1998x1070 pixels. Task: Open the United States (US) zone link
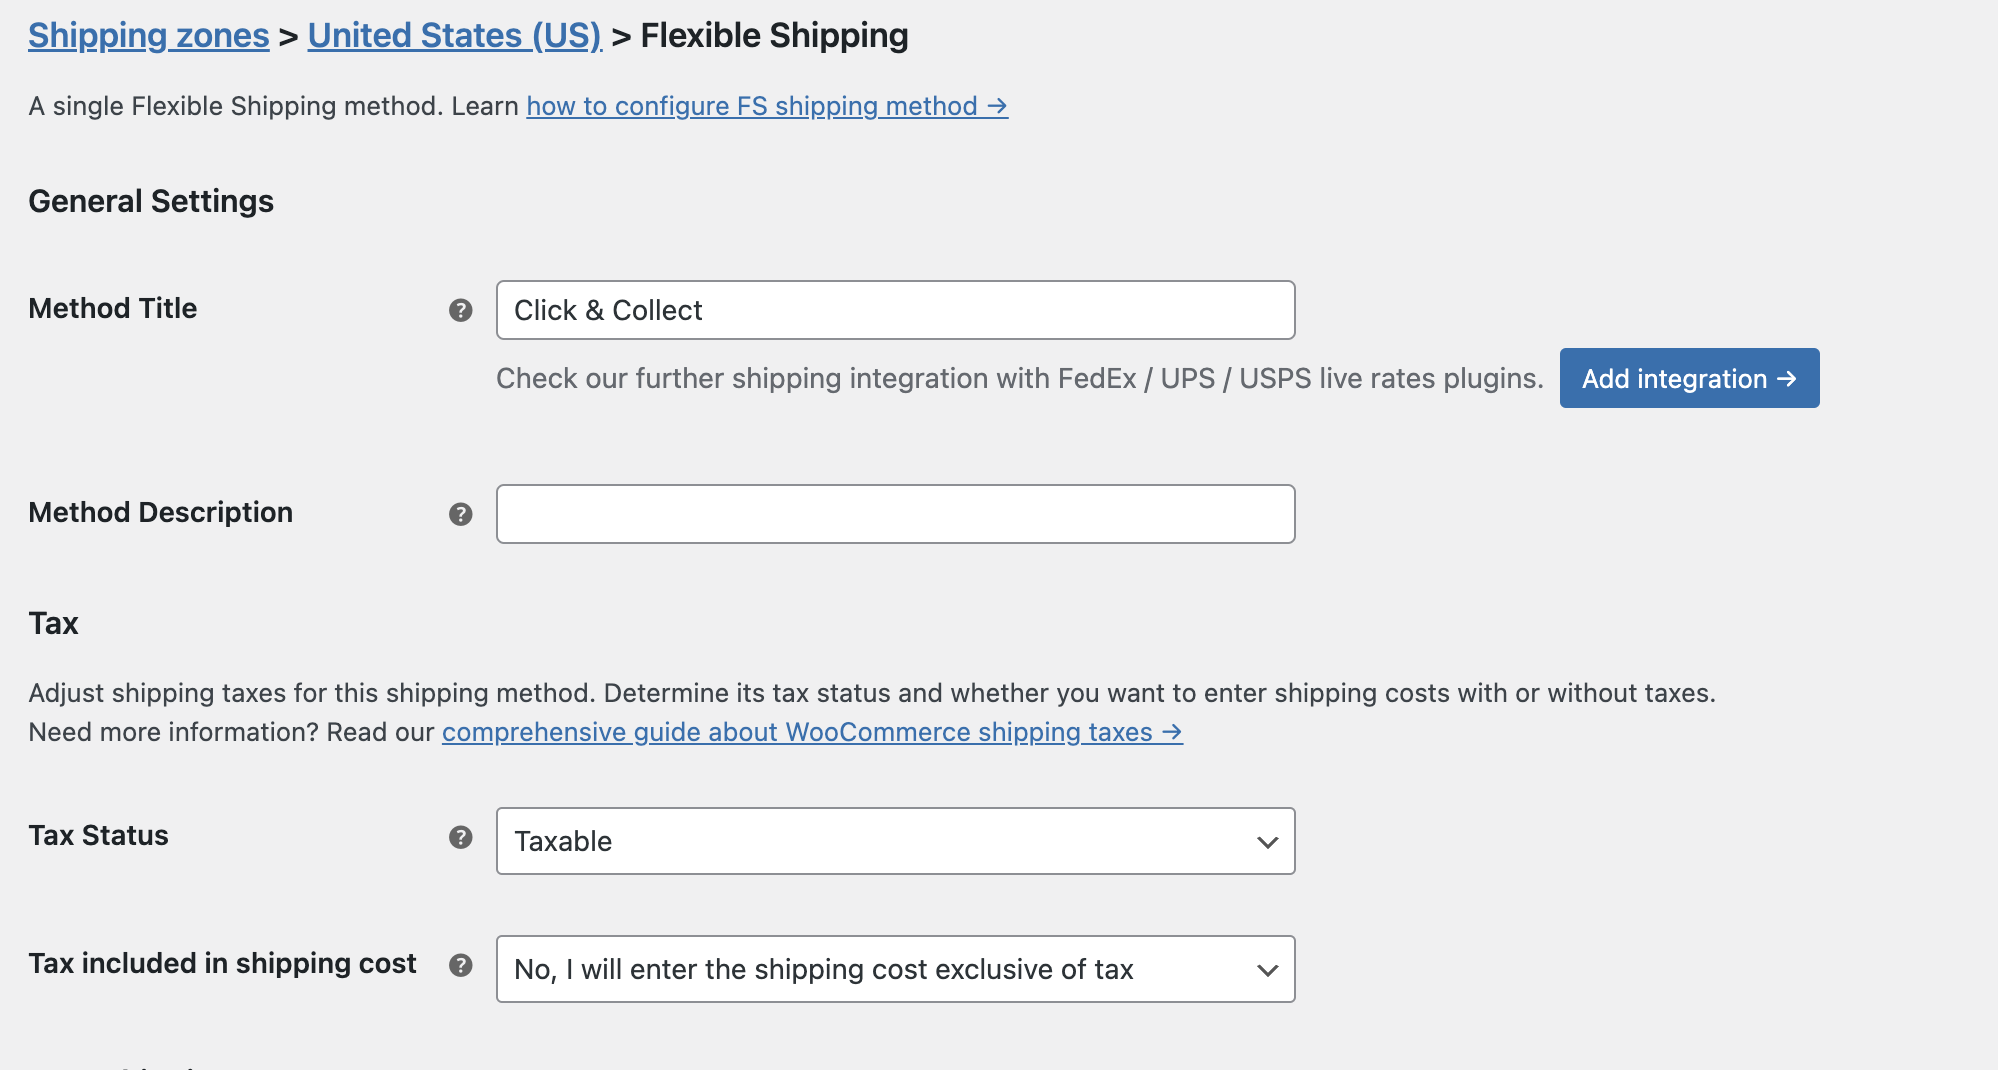[x=453, y=34]
